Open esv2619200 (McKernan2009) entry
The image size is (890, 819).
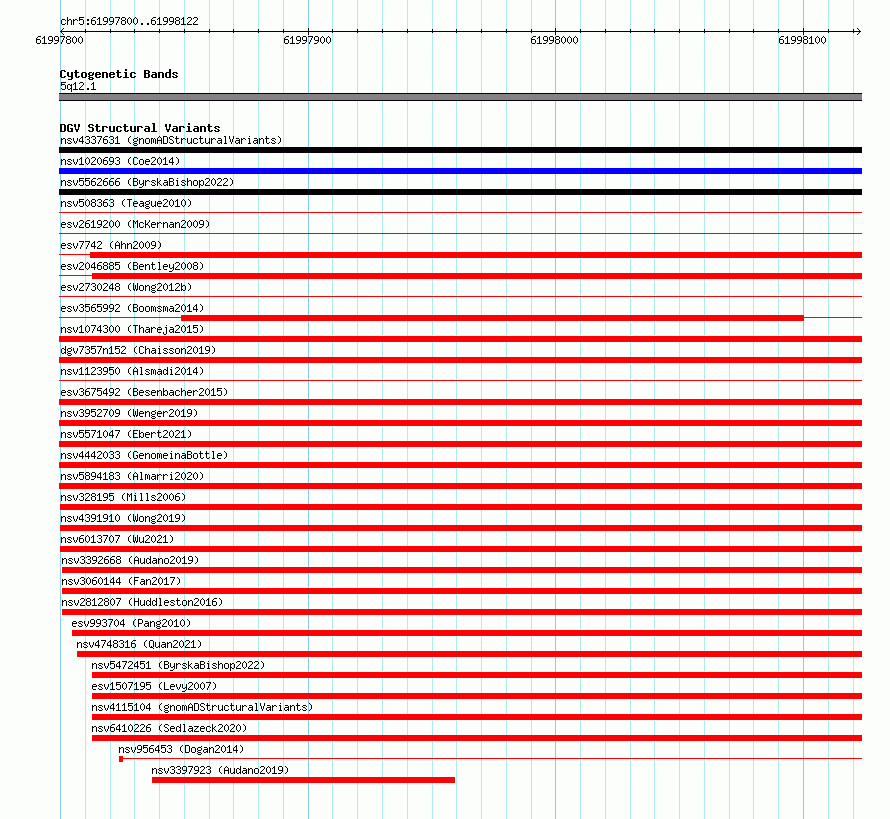click(x=135, y=224)
